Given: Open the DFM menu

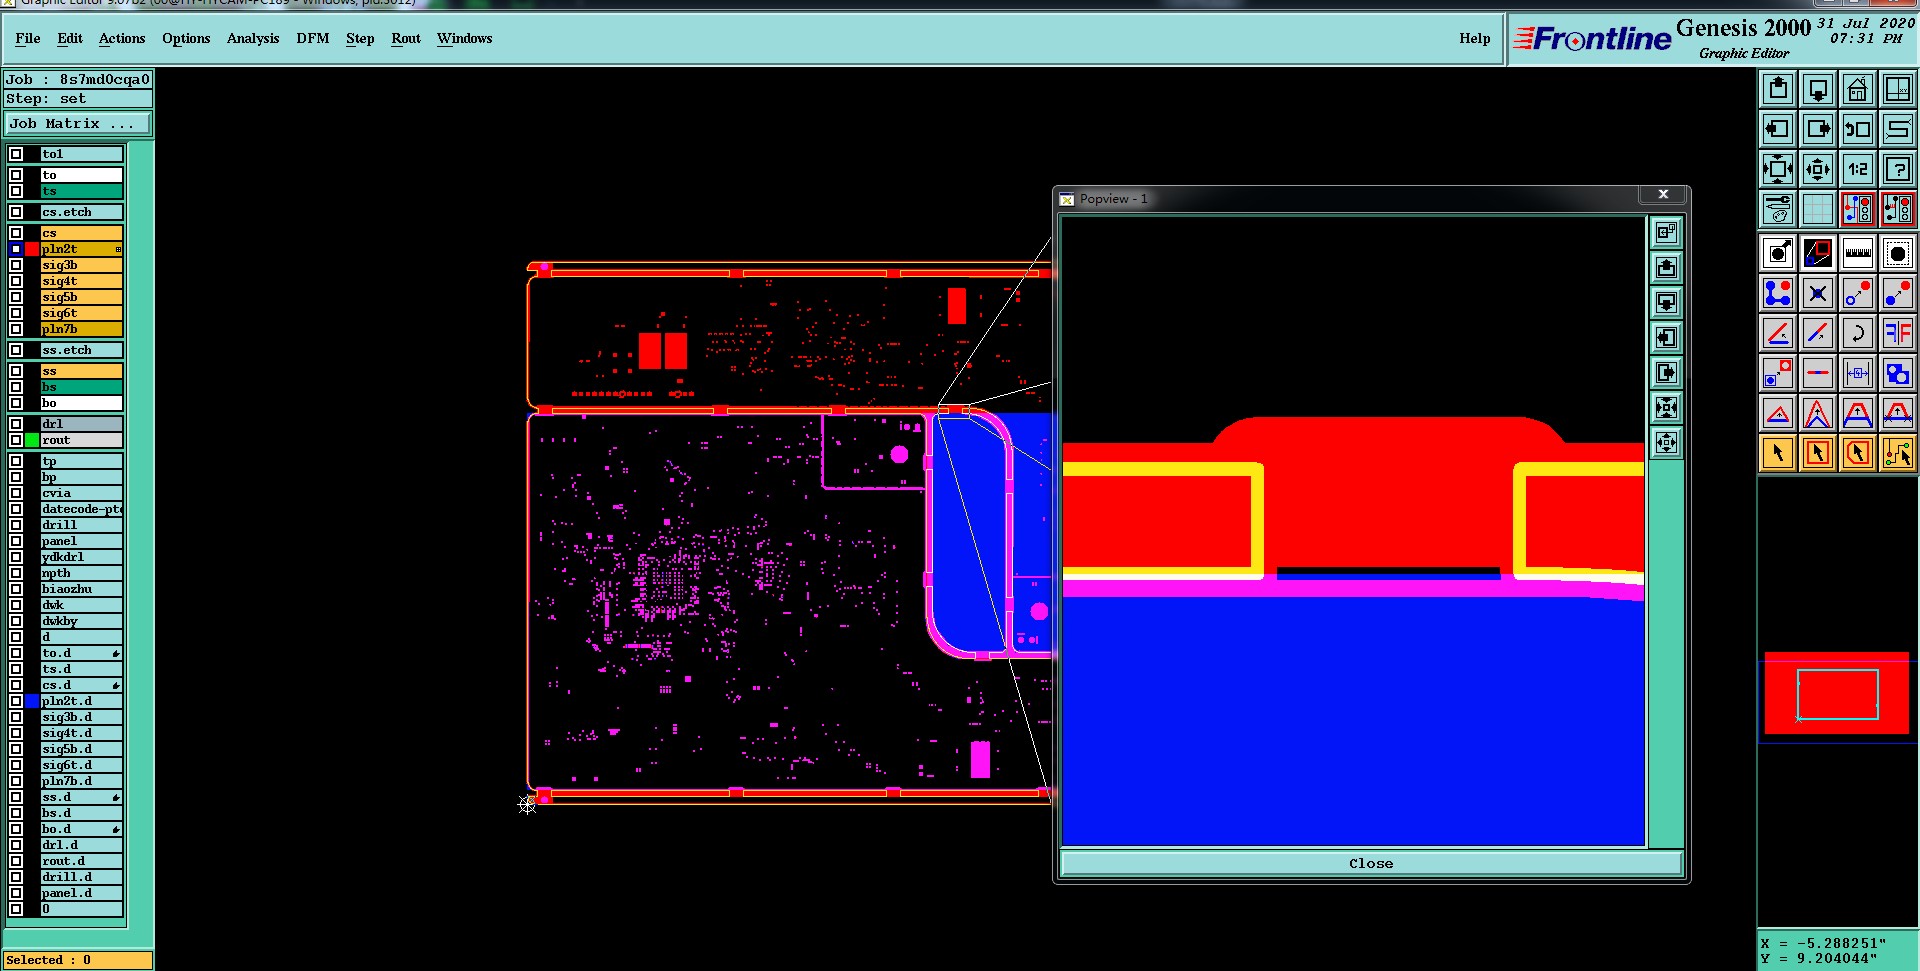Looking at the screenshot, I should click(x=313, y=38).
